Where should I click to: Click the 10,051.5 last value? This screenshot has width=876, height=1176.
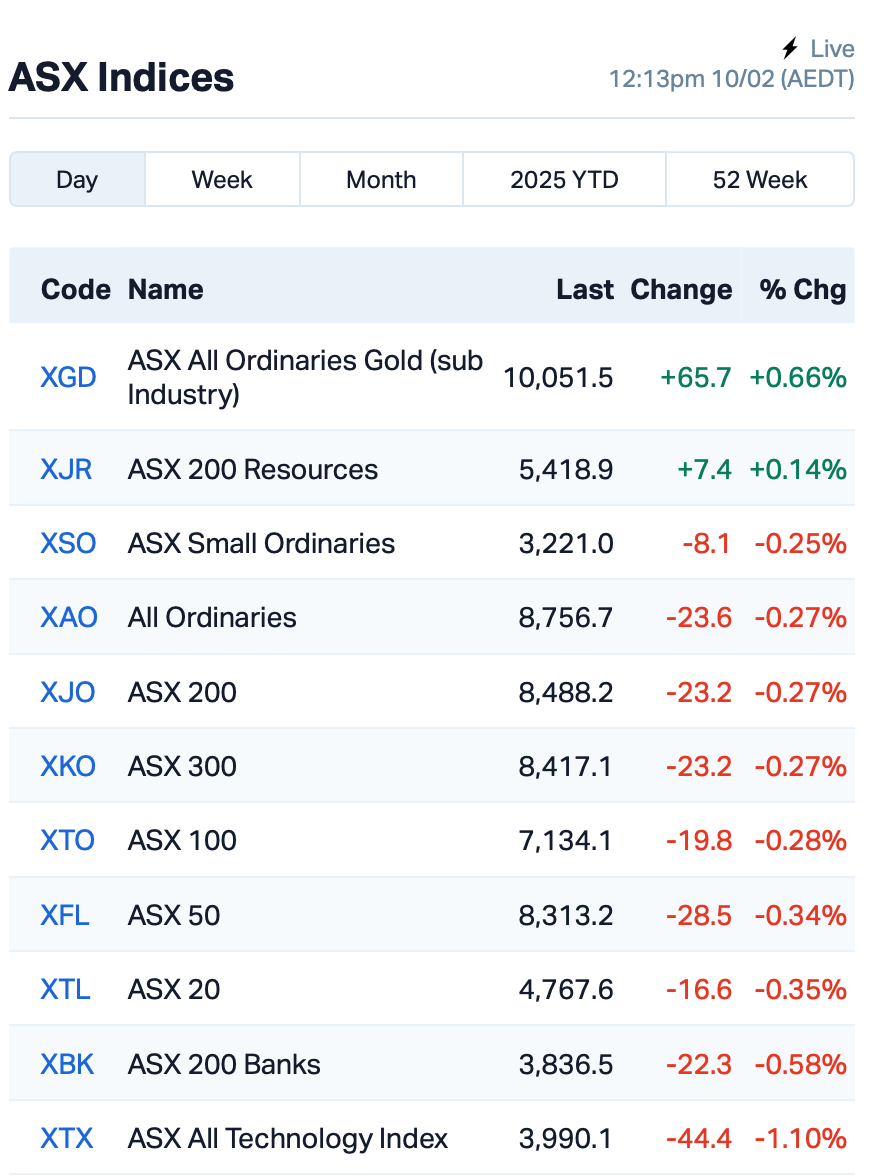pyautogui.click(x=558, y=377)
